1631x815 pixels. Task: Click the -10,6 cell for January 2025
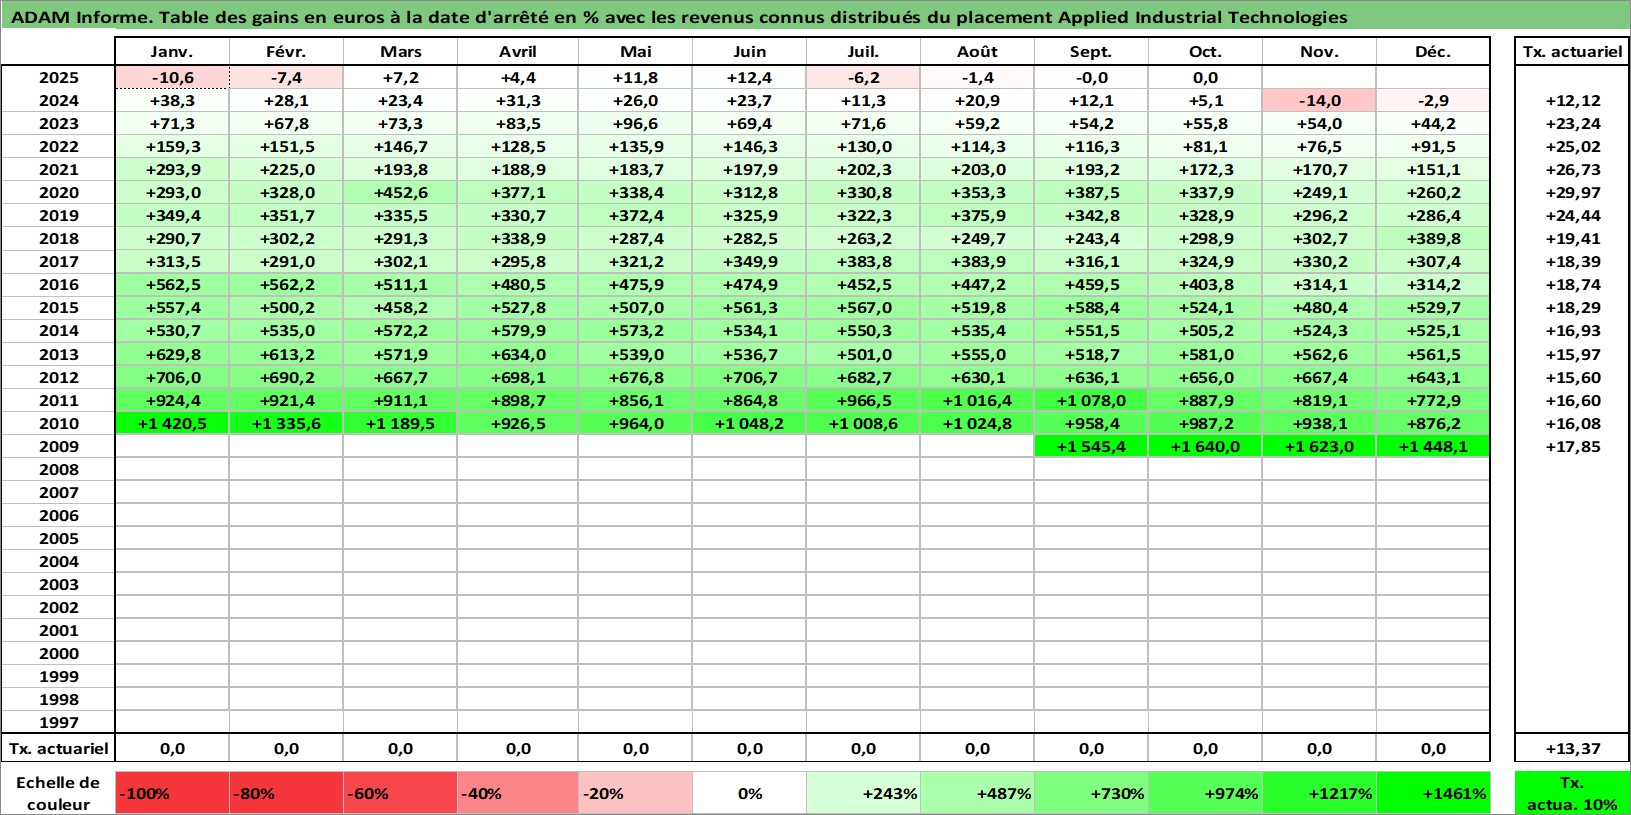(x=172, y=77)
